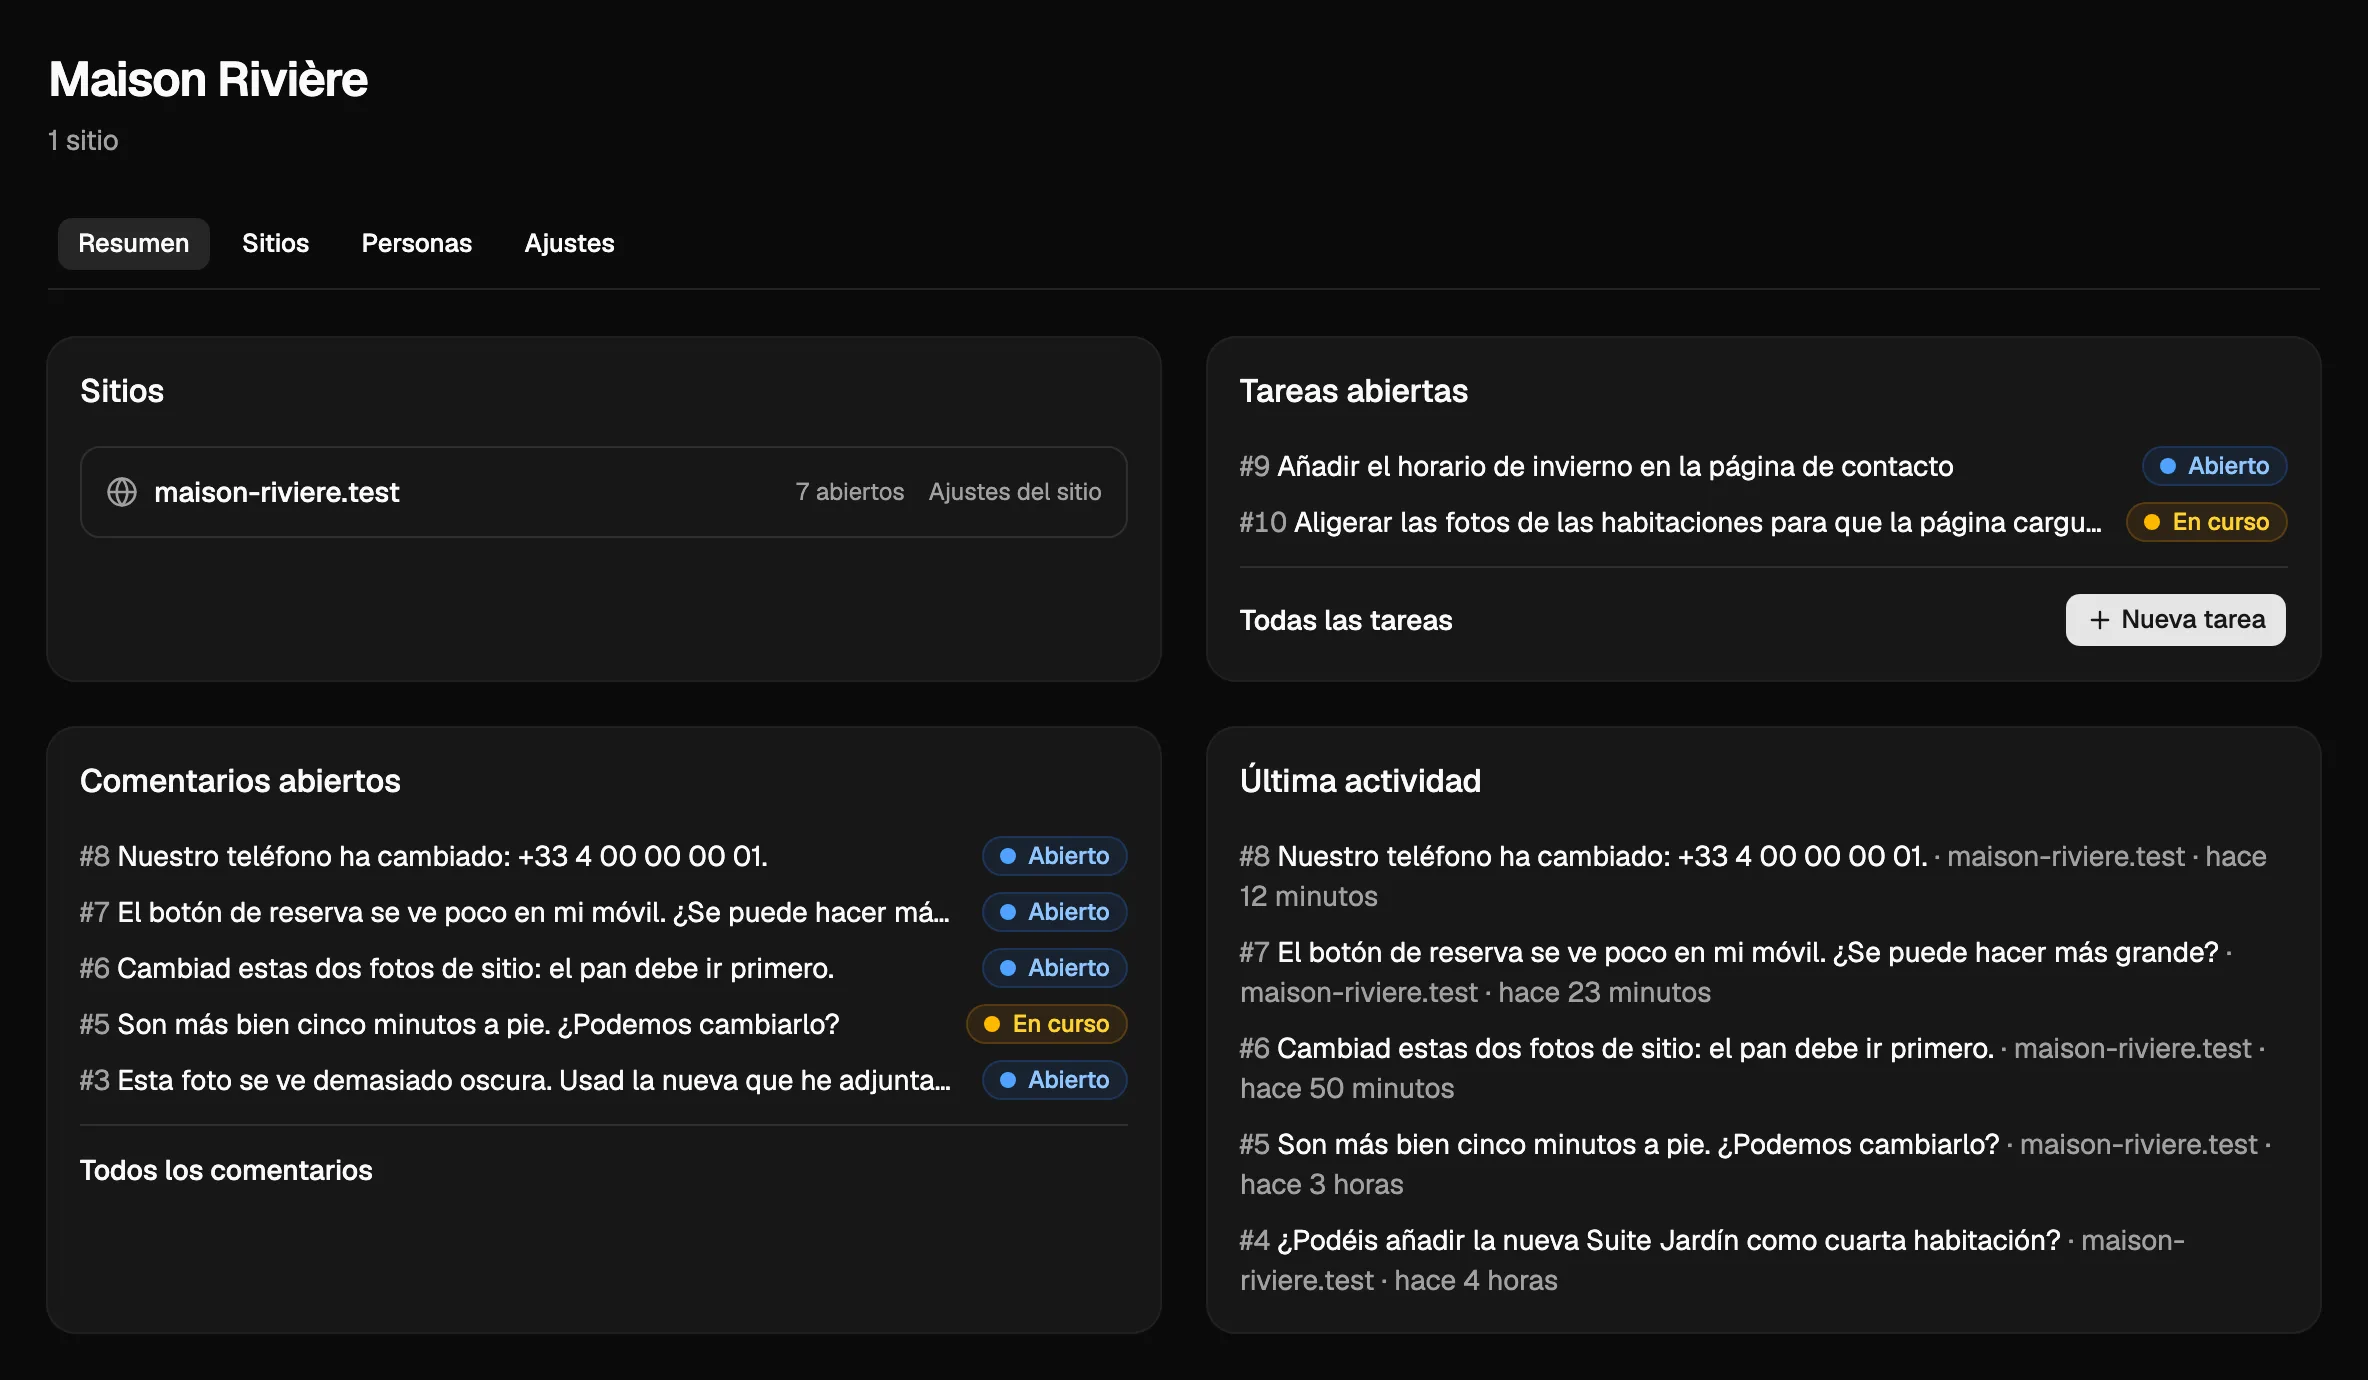Open task #10 about lightening room photos

1671,522
